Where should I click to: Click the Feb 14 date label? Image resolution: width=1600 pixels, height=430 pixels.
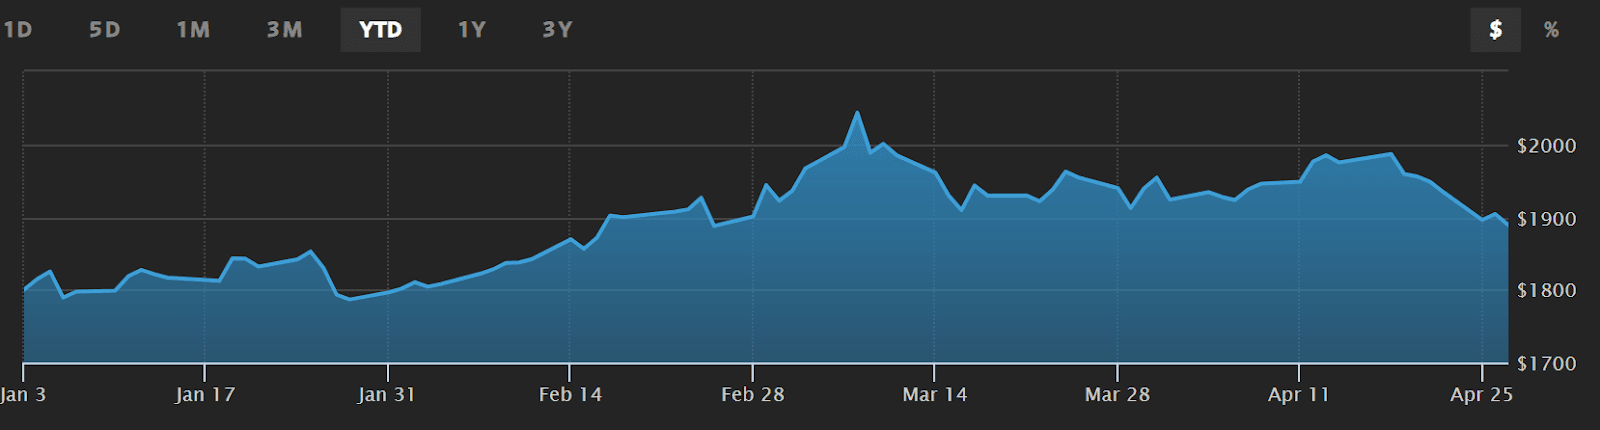click(570, 394)
